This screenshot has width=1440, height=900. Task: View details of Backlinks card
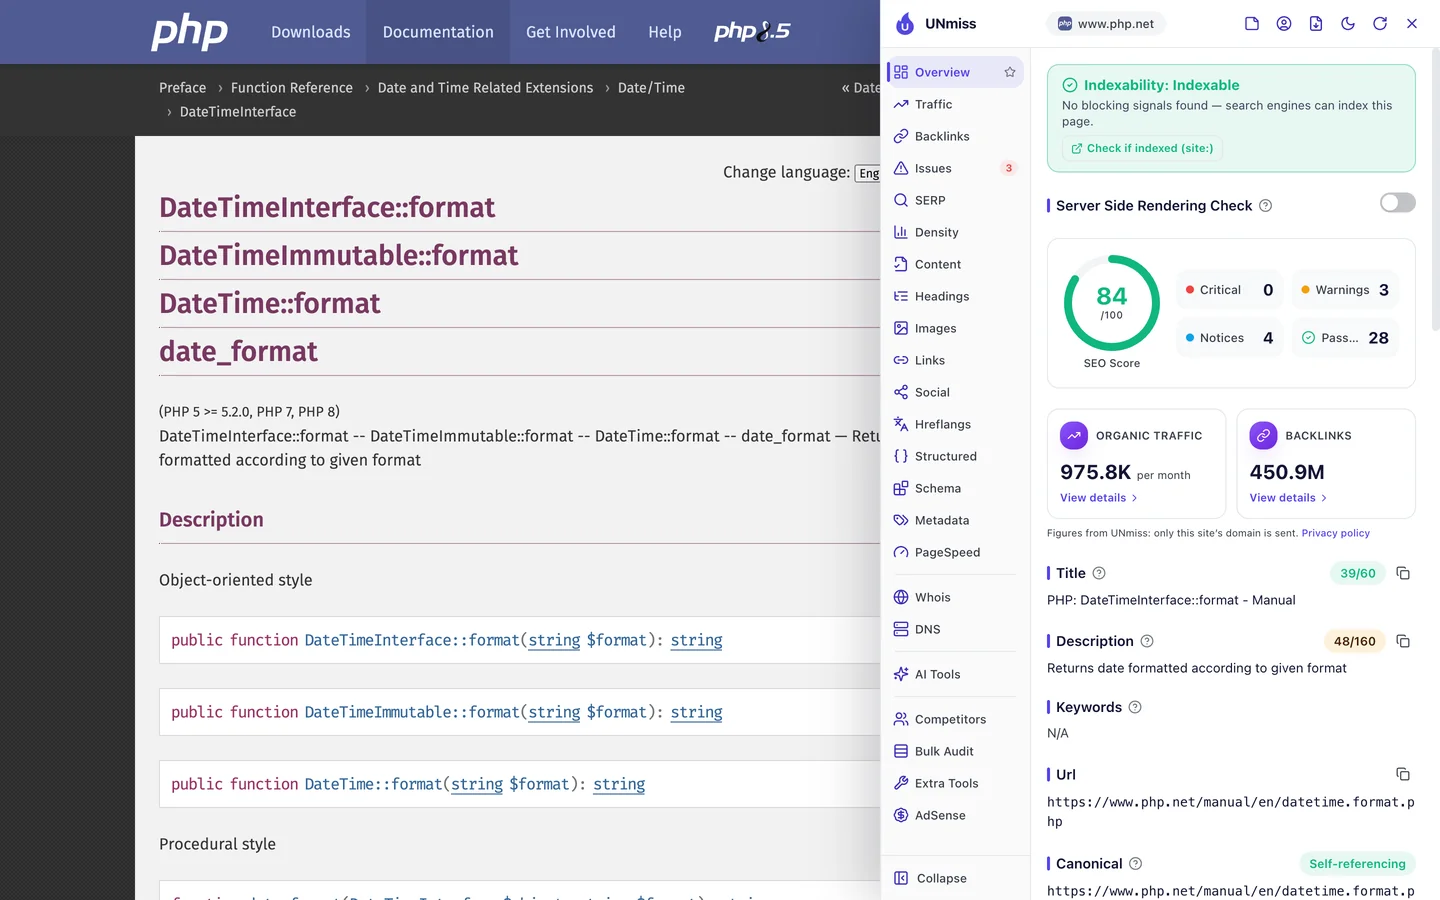pyautogui.click(x=1288, y=498)
